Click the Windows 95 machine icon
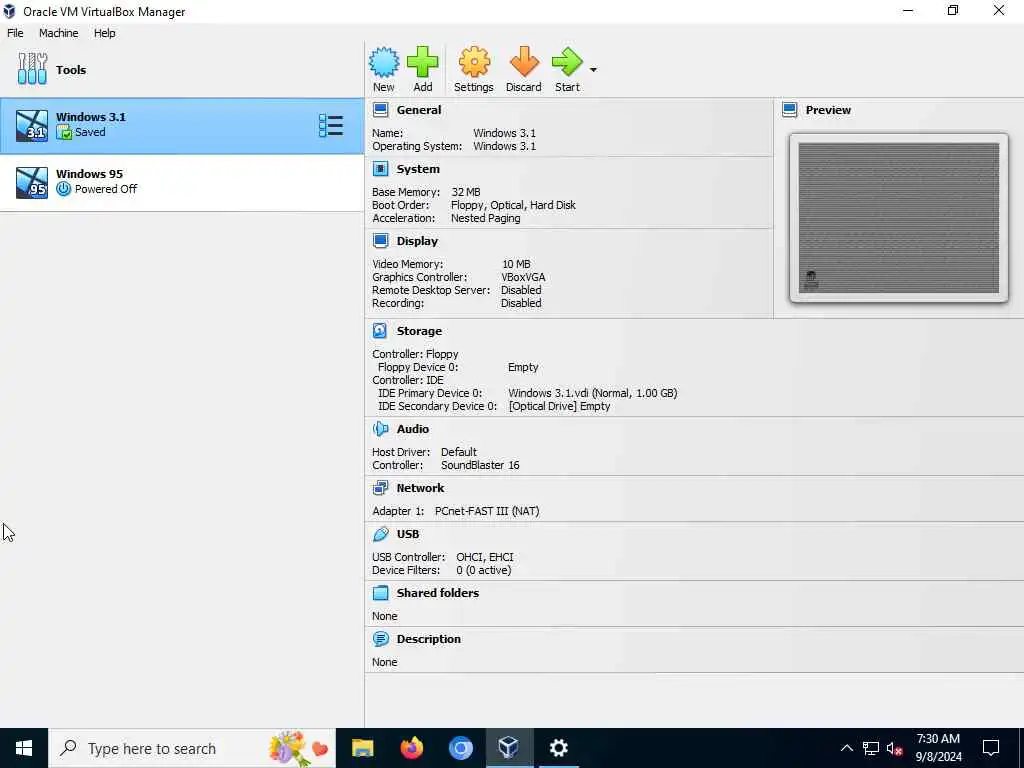The width and height of the screenshot is (1024, 768). (31, 182)
